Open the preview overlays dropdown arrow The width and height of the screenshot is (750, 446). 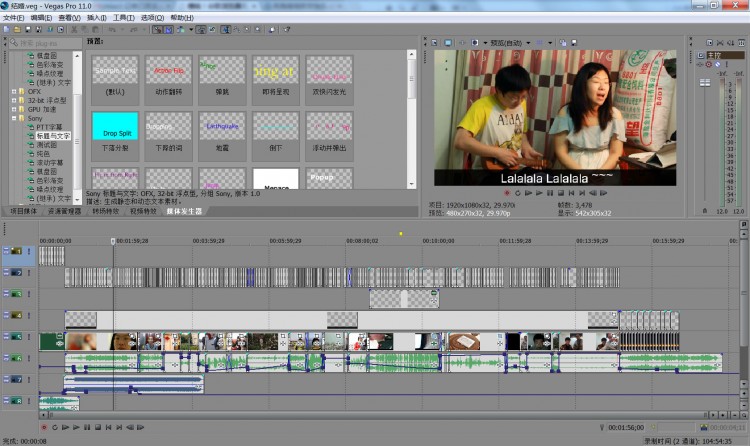point(550,43)
